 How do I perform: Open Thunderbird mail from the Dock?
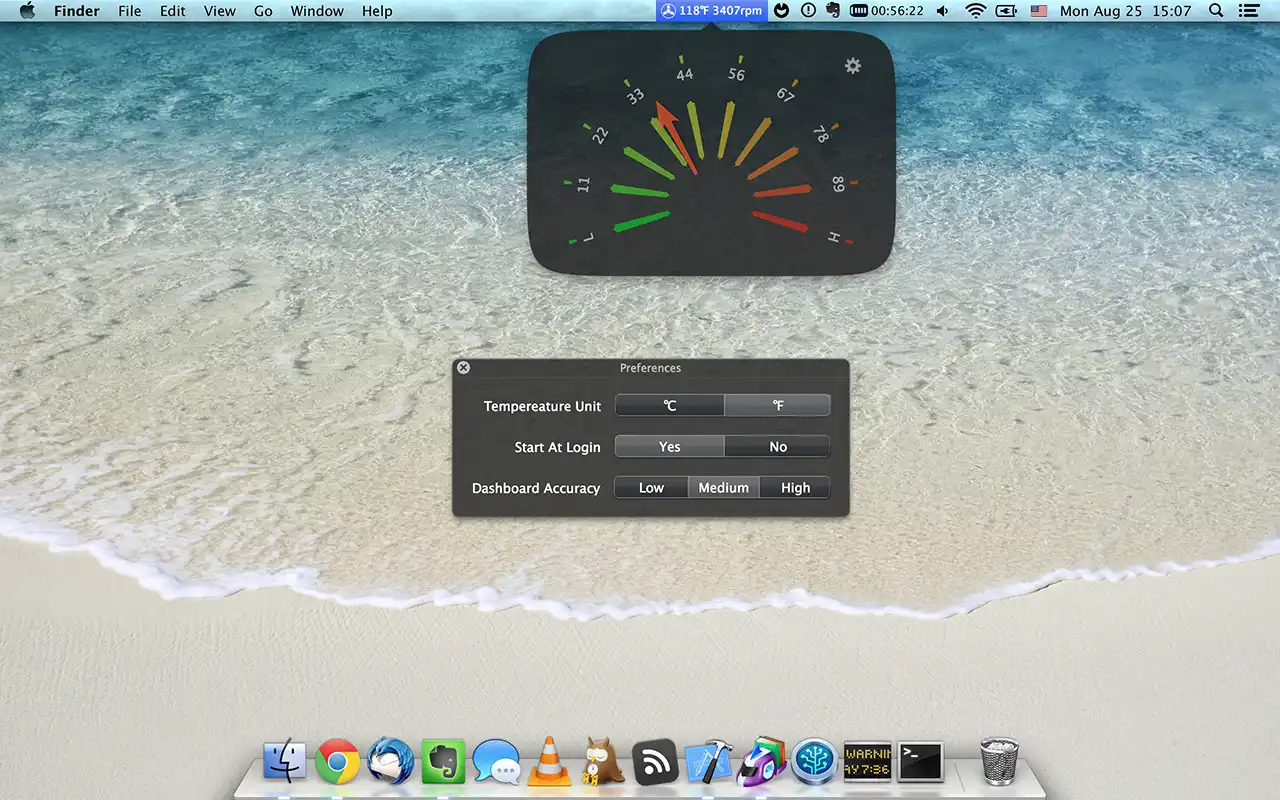(x=391, y=762)
